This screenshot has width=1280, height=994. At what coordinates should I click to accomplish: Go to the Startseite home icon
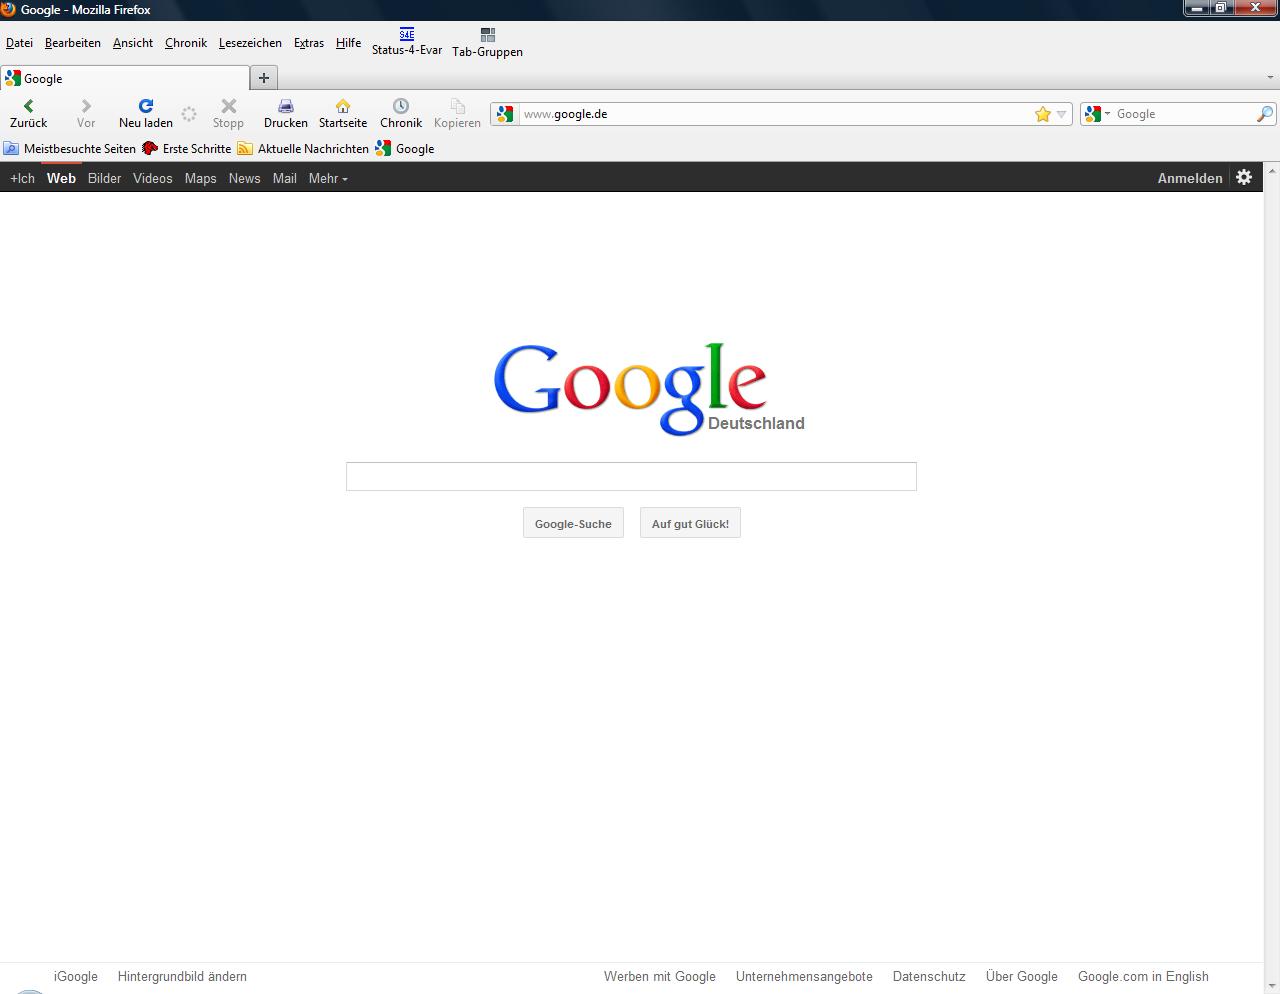343,106
